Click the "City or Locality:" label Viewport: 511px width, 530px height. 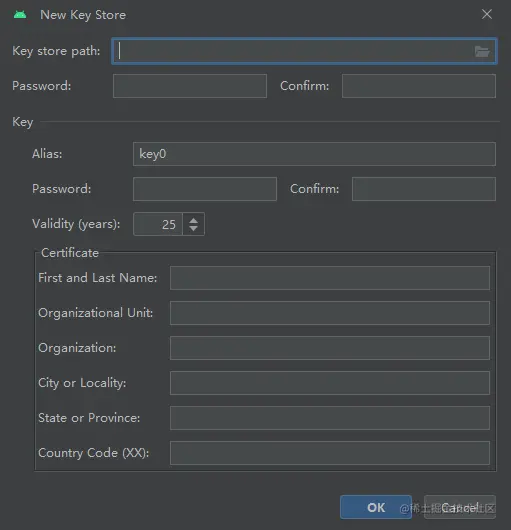coord(82,383)
